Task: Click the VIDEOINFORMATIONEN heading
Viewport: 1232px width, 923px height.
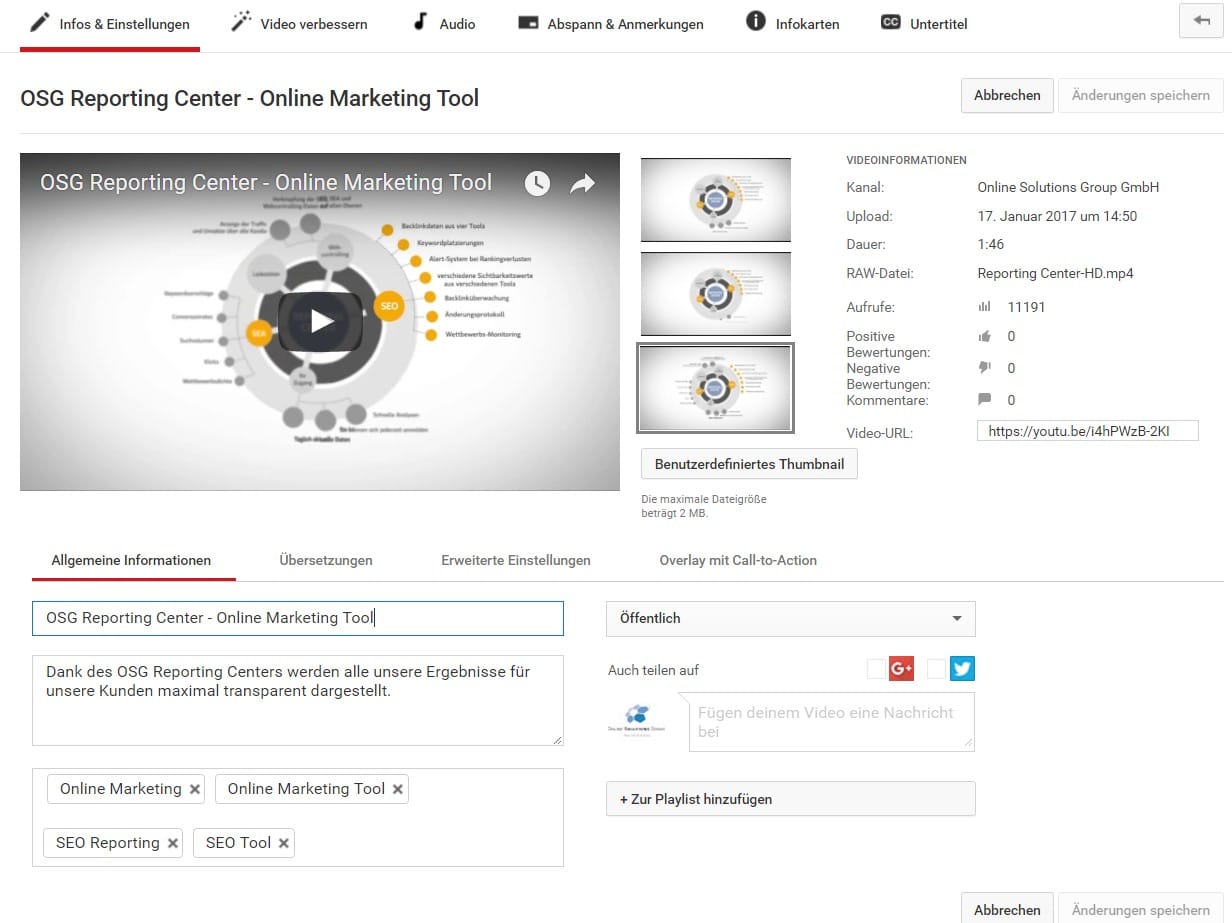Action: coord(906,160)
